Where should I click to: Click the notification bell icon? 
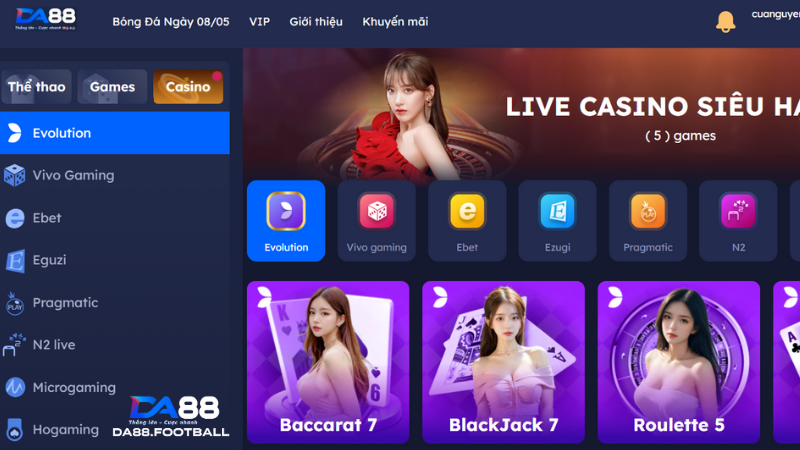click(725, 22)
